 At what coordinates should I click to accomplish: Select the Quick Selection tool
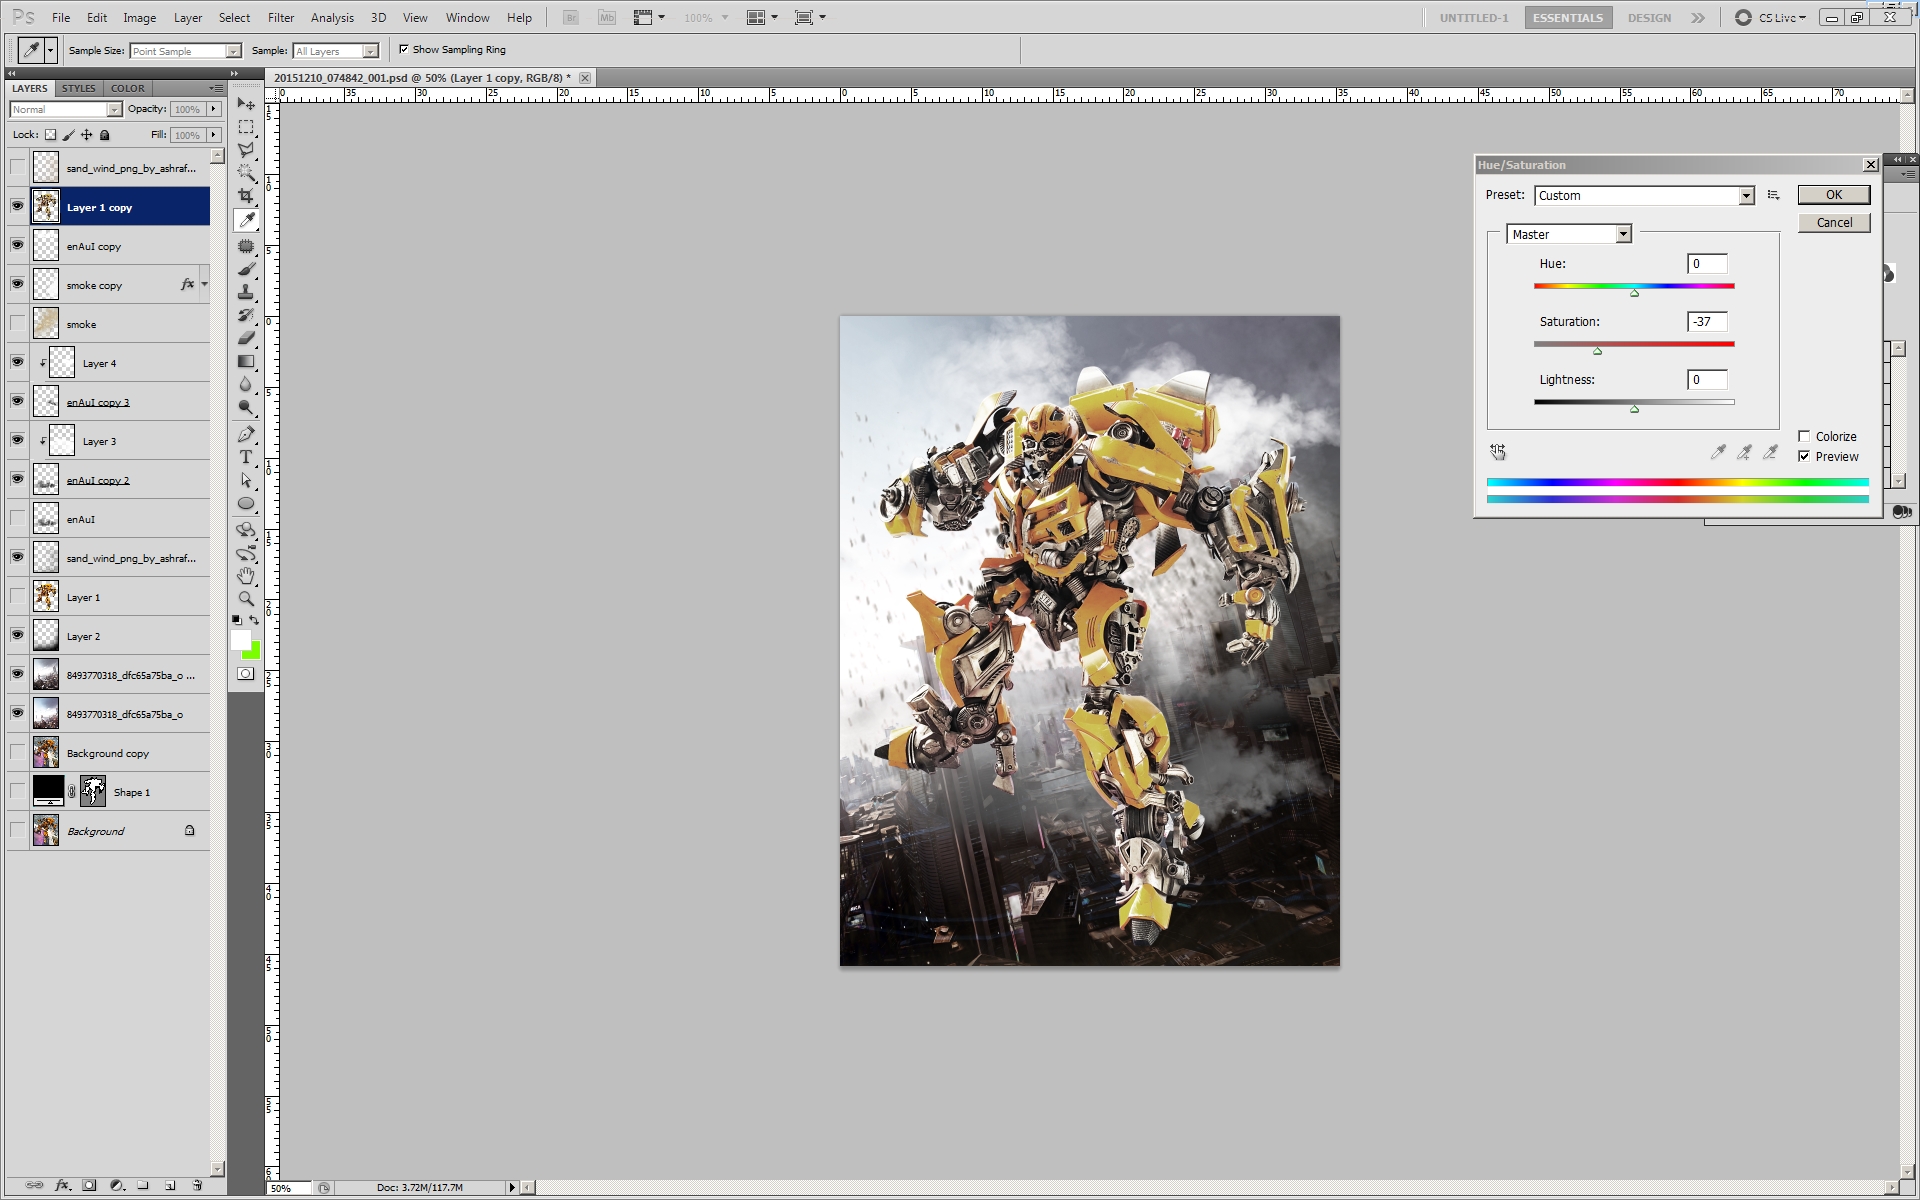[x=246, y=173]
